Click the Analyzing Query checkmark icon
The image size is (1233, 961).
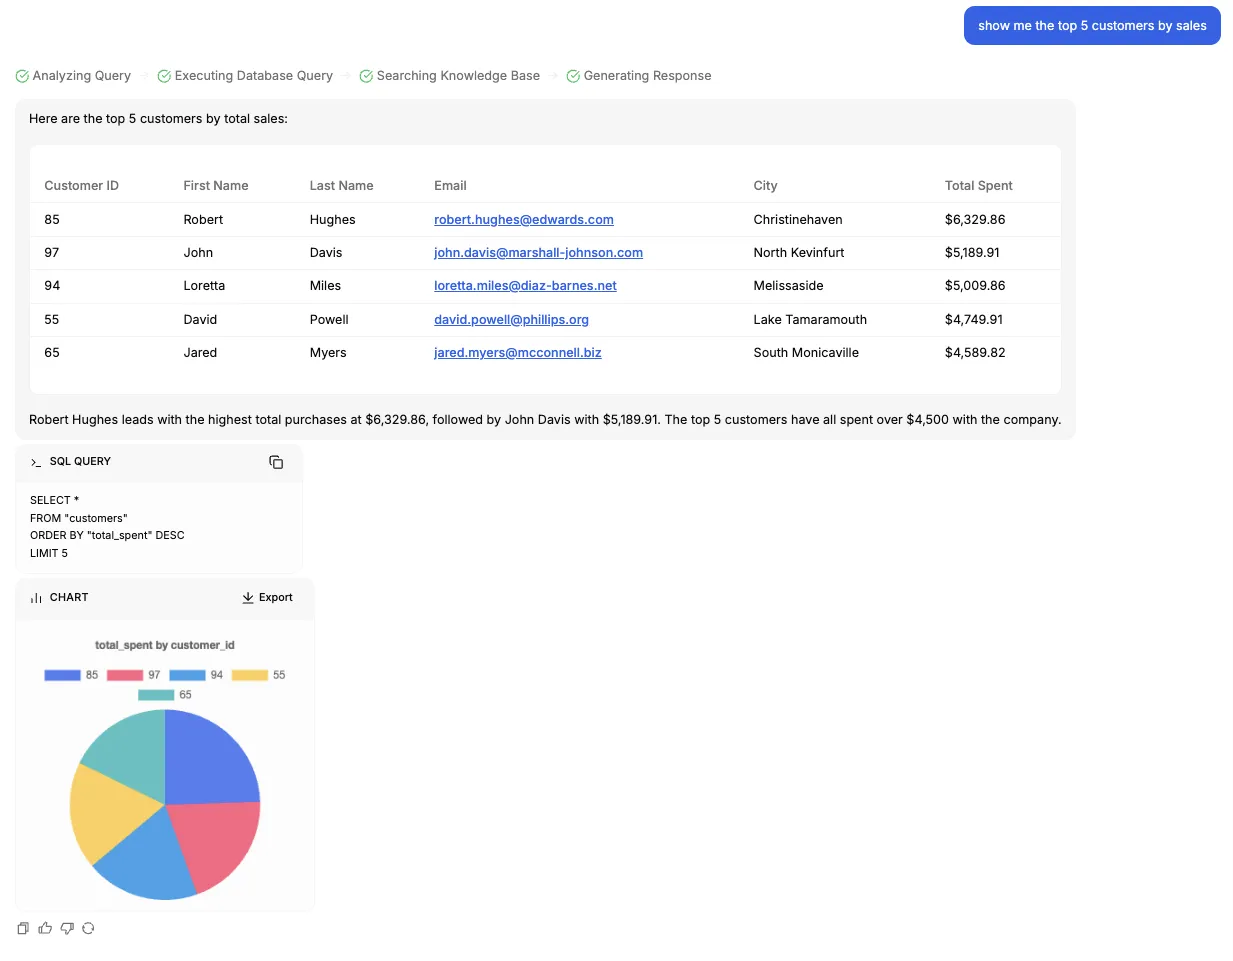[22, 76]
